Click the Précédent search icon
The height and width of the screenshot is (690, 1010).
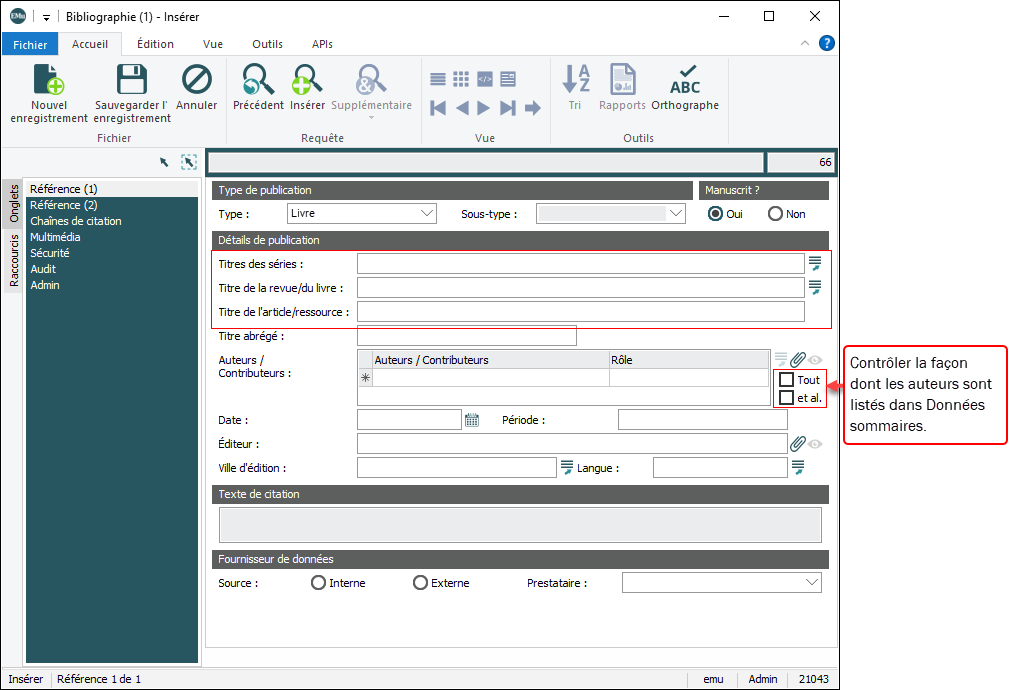(x=258, y=80)
